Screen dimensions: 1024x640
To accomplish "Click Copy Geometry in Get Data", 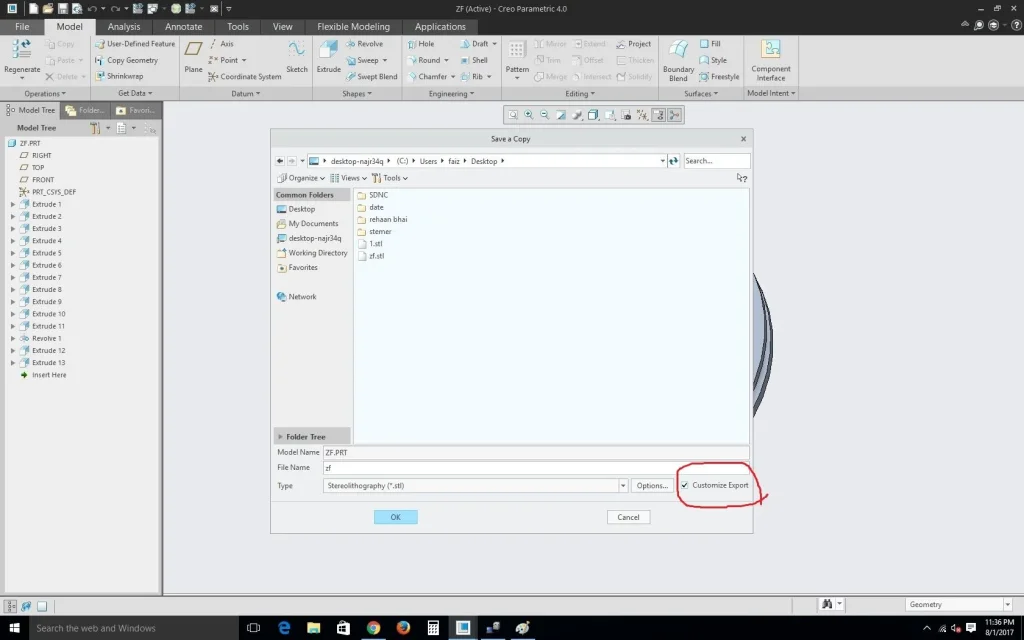I will (x=127, y=60).
